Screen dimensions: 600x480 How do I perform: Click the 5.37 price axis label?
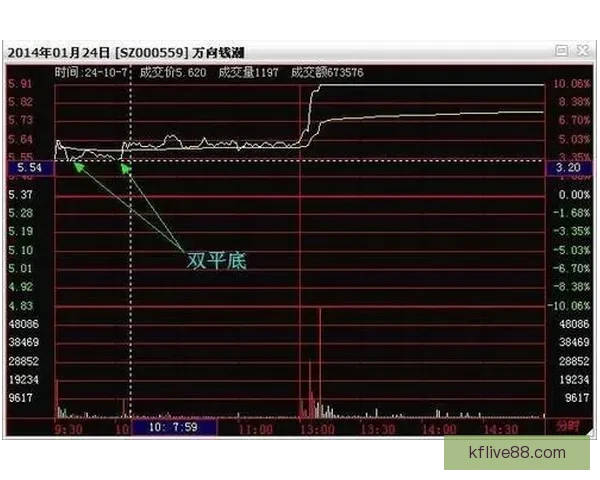[x=21, y=194]
